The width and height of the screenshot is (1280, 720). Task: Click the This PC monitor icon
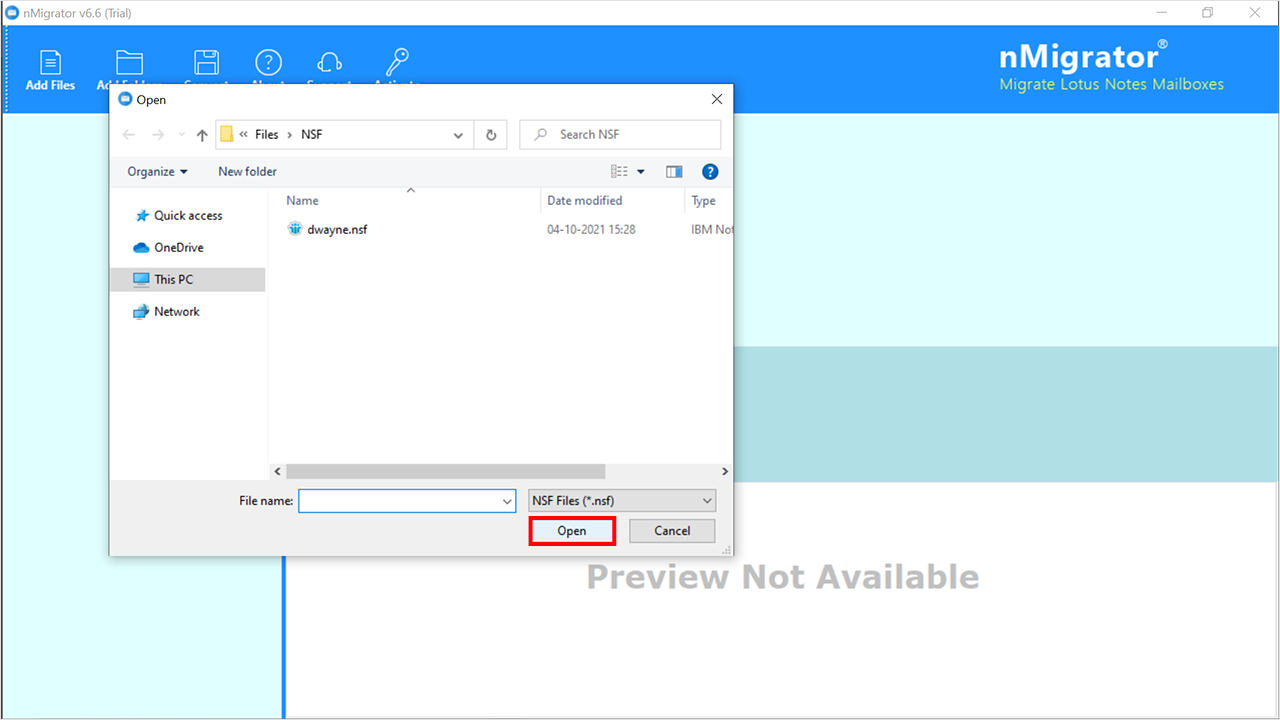pyautogui.click(x=141, y=280)
